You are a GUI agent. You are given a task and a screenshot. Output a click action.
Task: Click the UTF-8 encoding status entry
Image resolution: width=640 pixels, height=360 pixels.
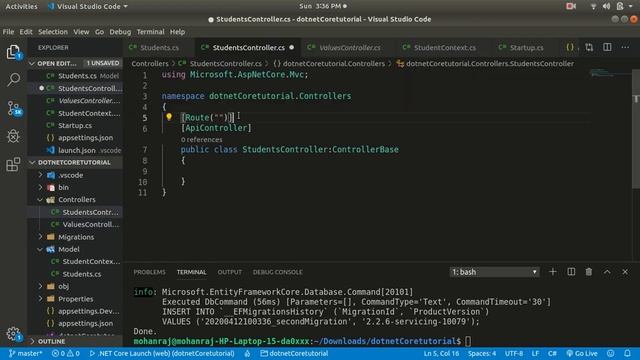514,353
